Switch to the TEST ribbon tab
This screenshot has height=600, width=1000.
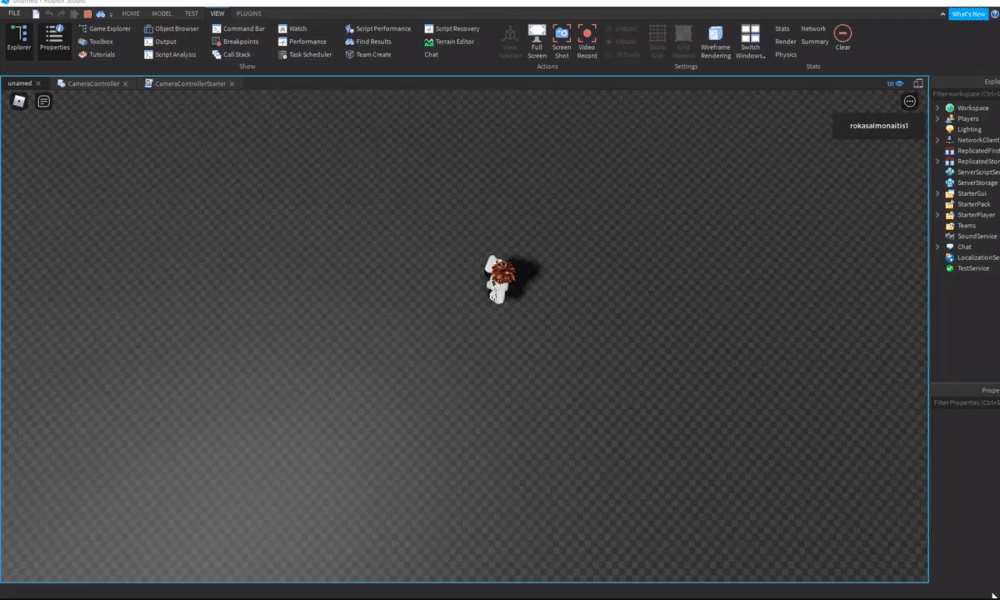coord(191,13)
